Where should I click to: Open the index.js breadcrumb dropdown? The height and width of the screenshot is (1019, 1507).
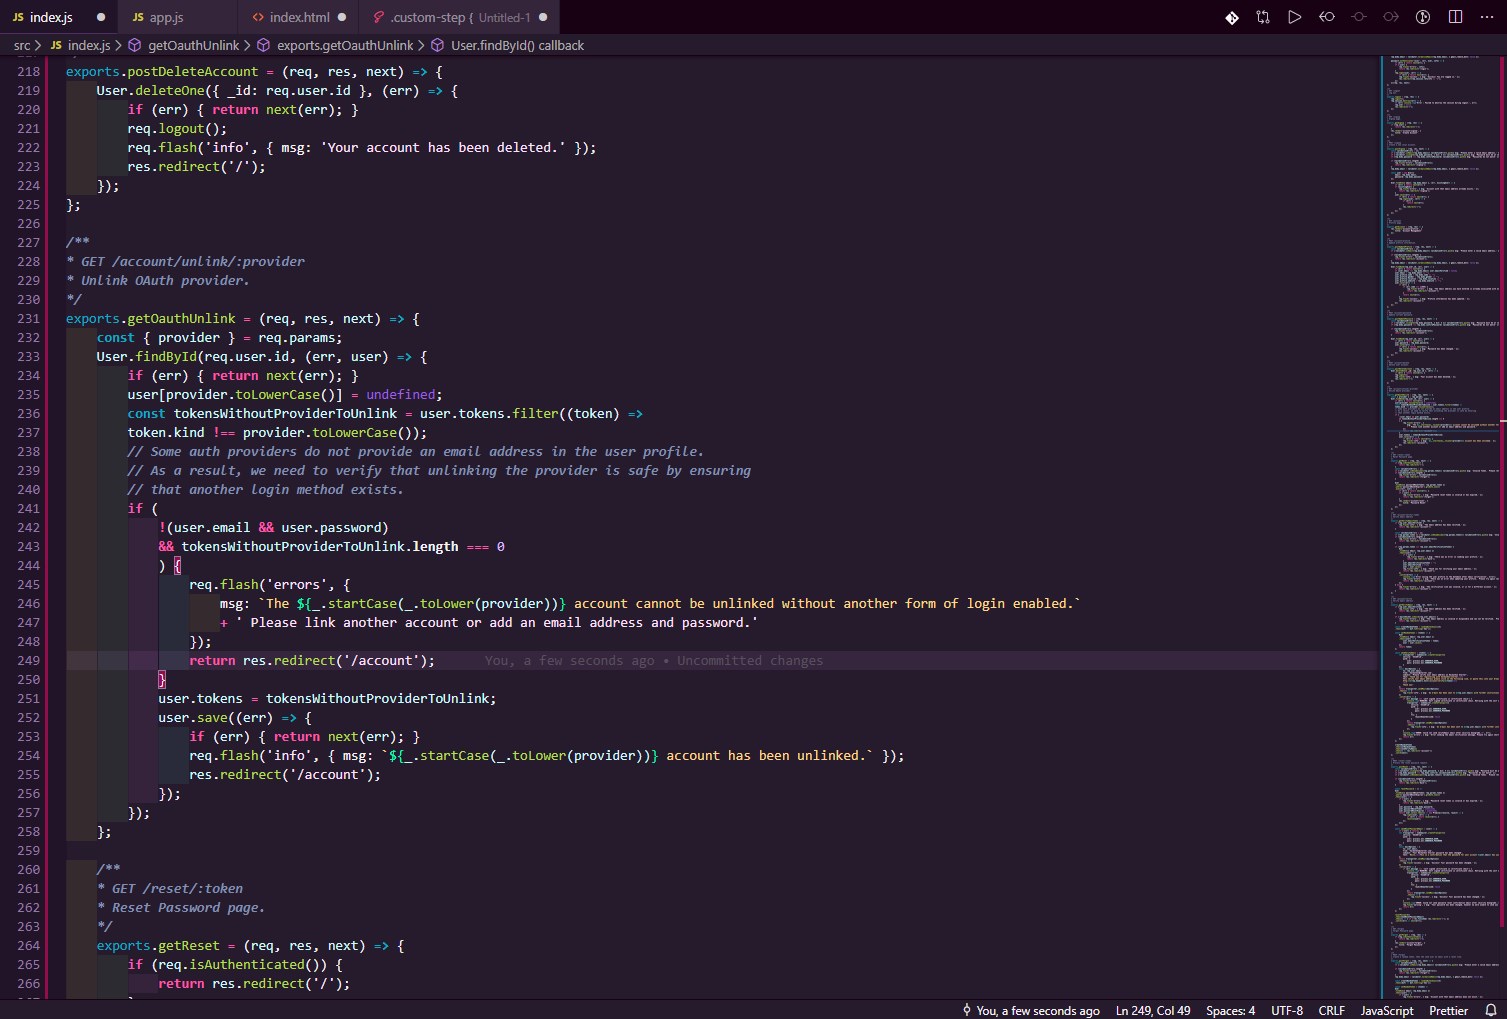point(89,45)
